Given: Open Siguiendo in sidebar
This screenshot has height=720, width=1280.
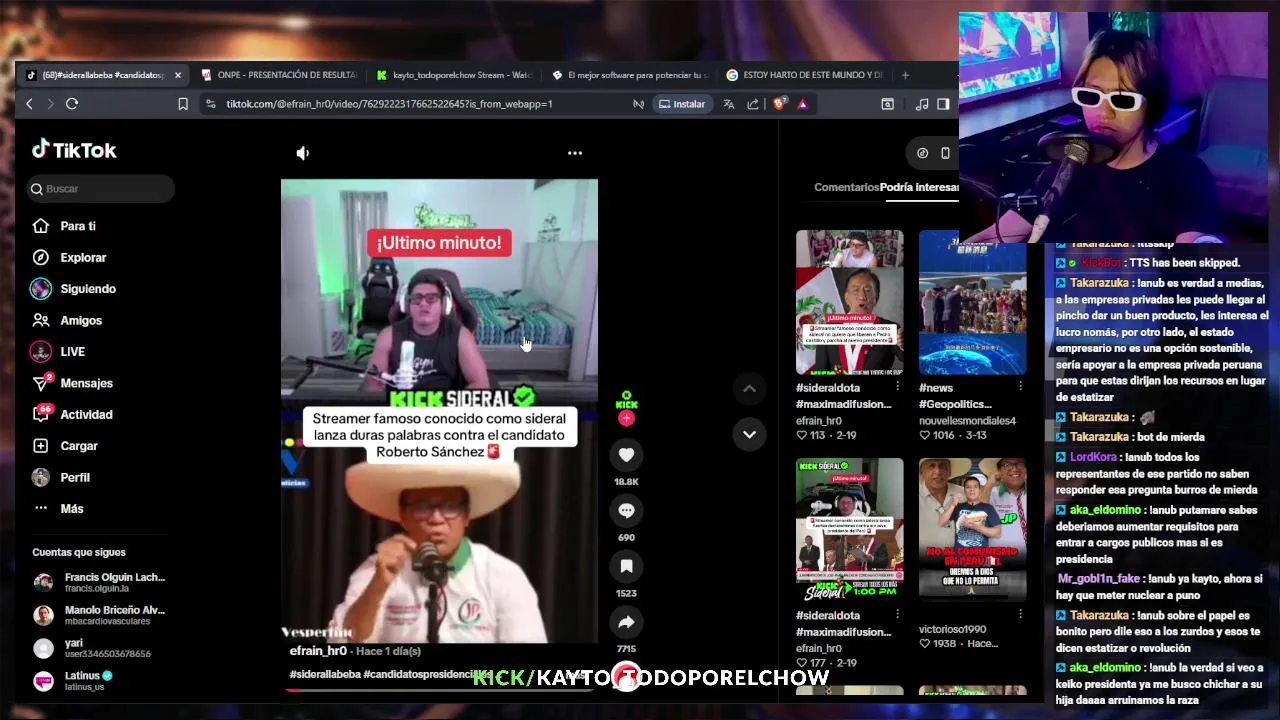Looking at the screenshot, I should [88, 289].
